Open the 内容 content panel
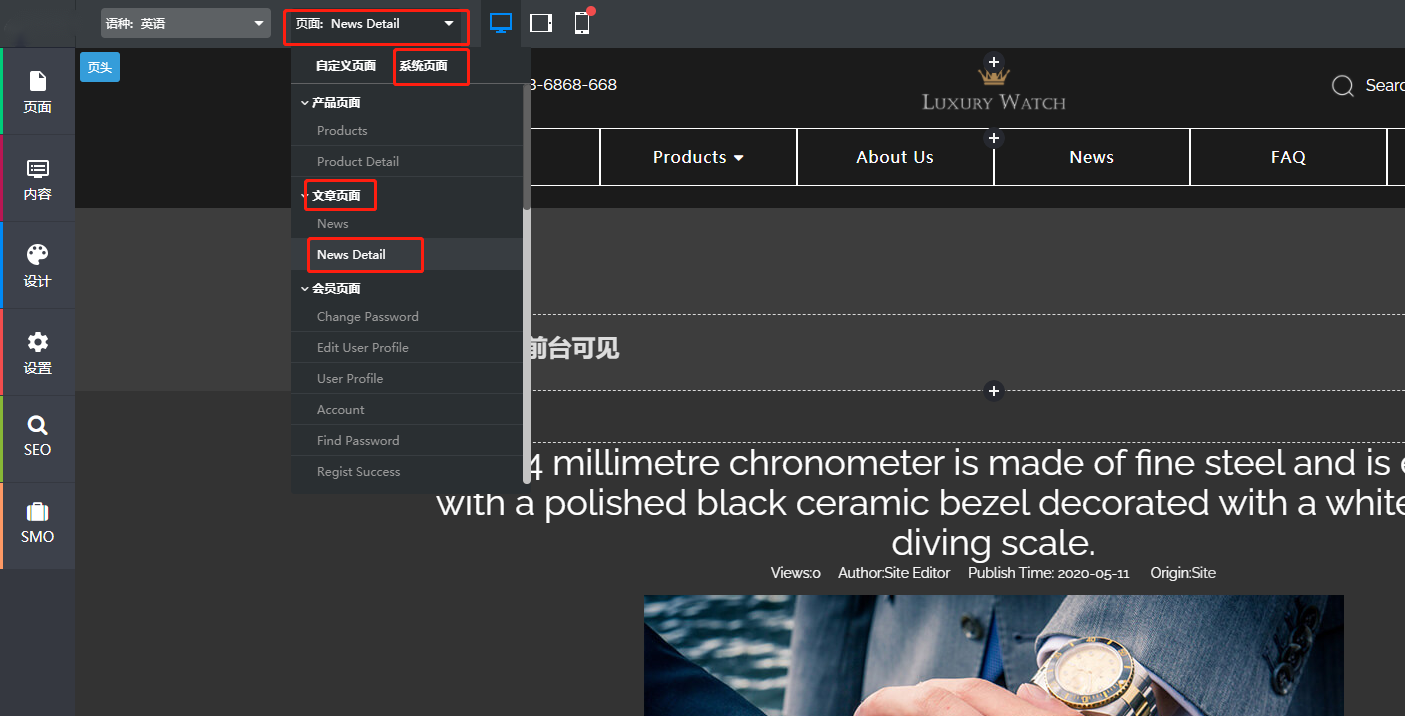 click(x=37, y=178)
